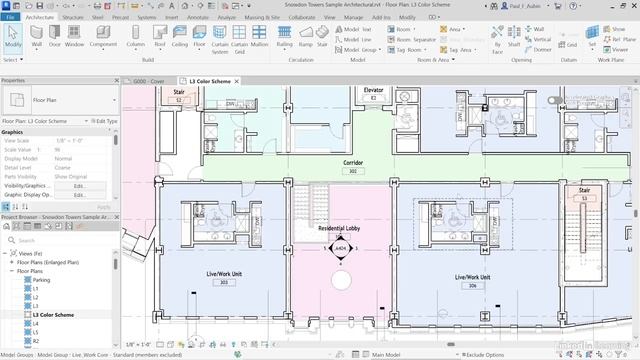
Task: Click the 1/8" = 1'-0" view scale button
Action: (138, 345)
